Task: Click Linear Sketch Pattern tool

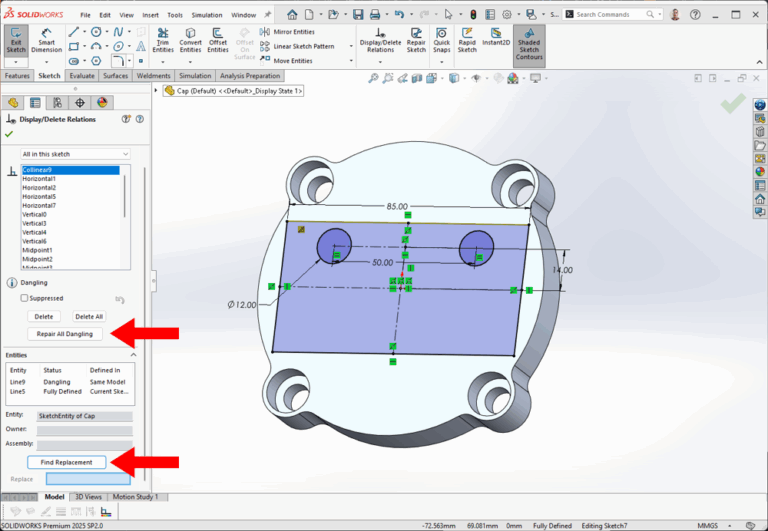Action: tap(297, 47)
